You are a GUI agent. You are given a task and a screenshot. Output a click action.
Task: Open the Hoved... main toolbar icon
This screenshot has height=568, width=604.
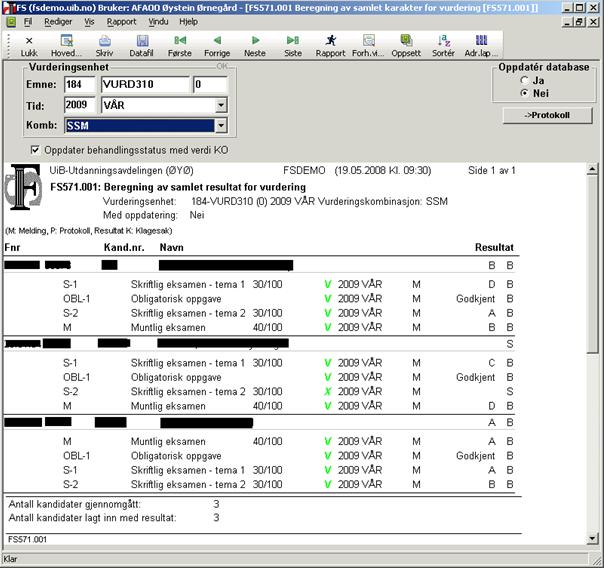pyautogui.click(x=67, y=41)
